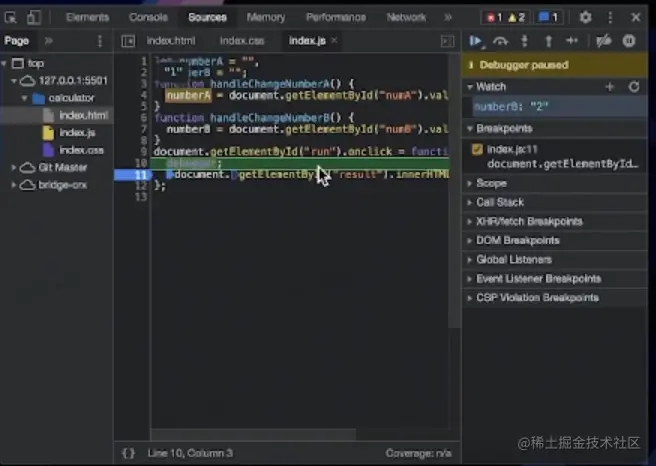The height and width of the screenshot is (466, 656).
Task: Click Line 10, Column 3 status
Action: click(x=190, y=453)
